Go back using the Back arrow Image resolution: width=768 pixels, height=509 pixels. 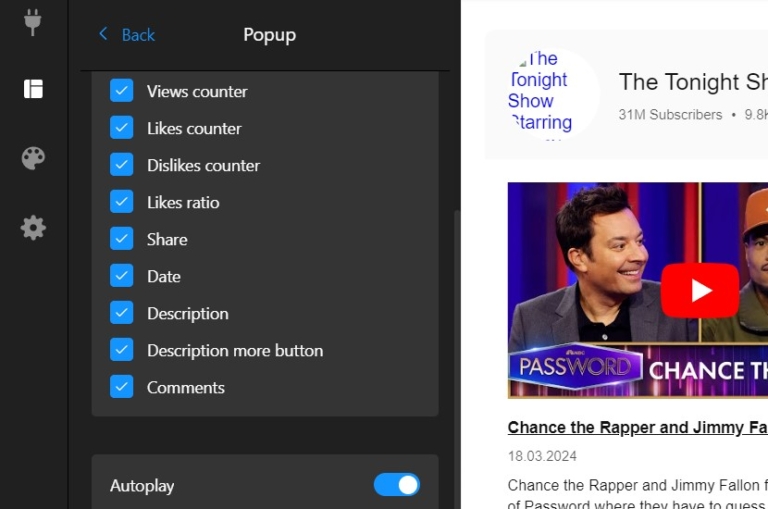[126, 35]
